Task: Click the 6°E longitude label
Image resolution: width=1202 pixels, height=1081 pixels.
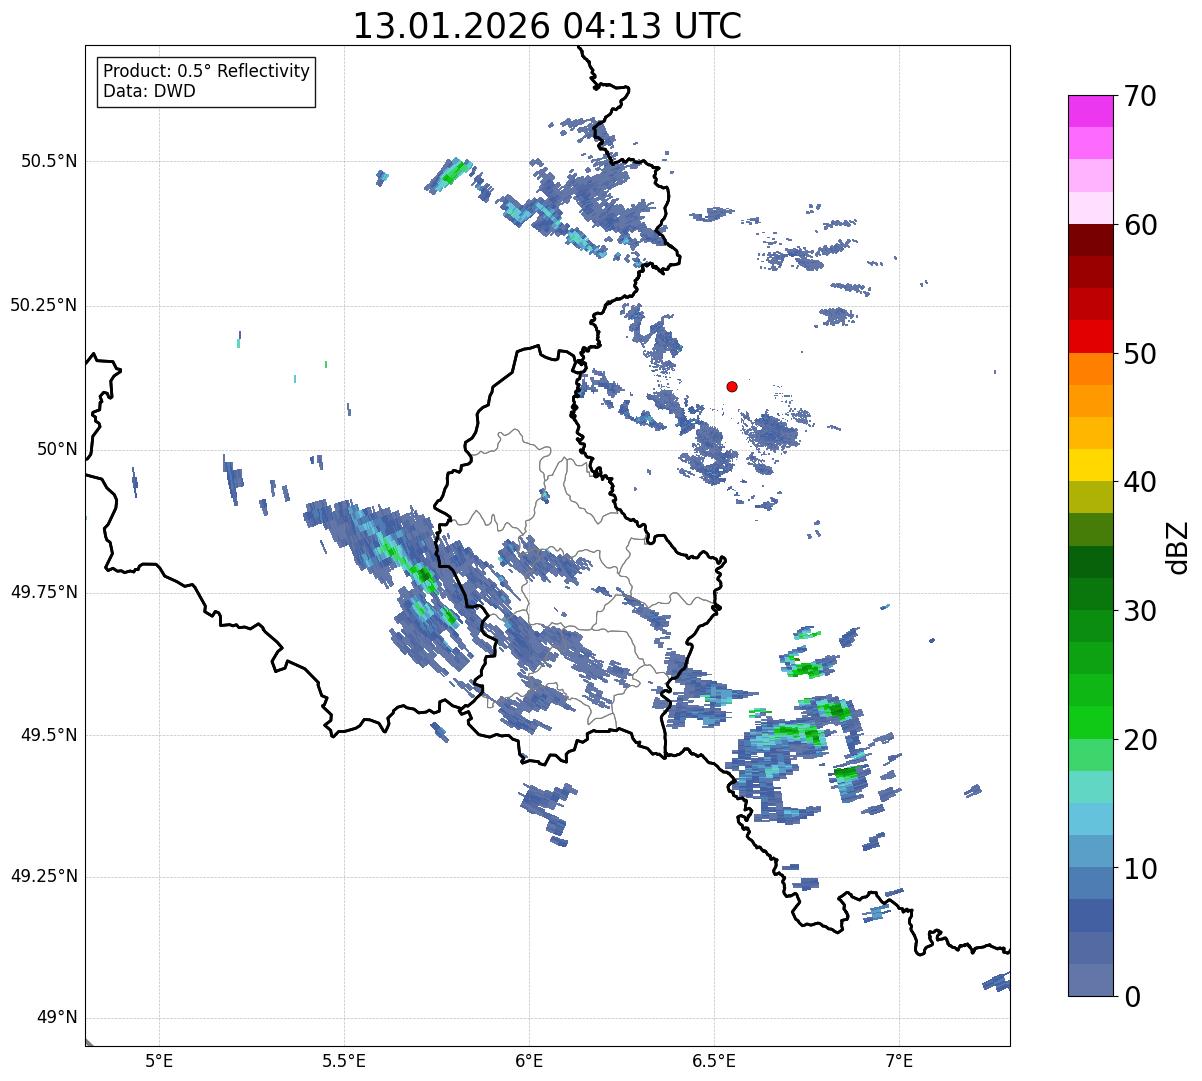Action: click(x=529, y=1060)
